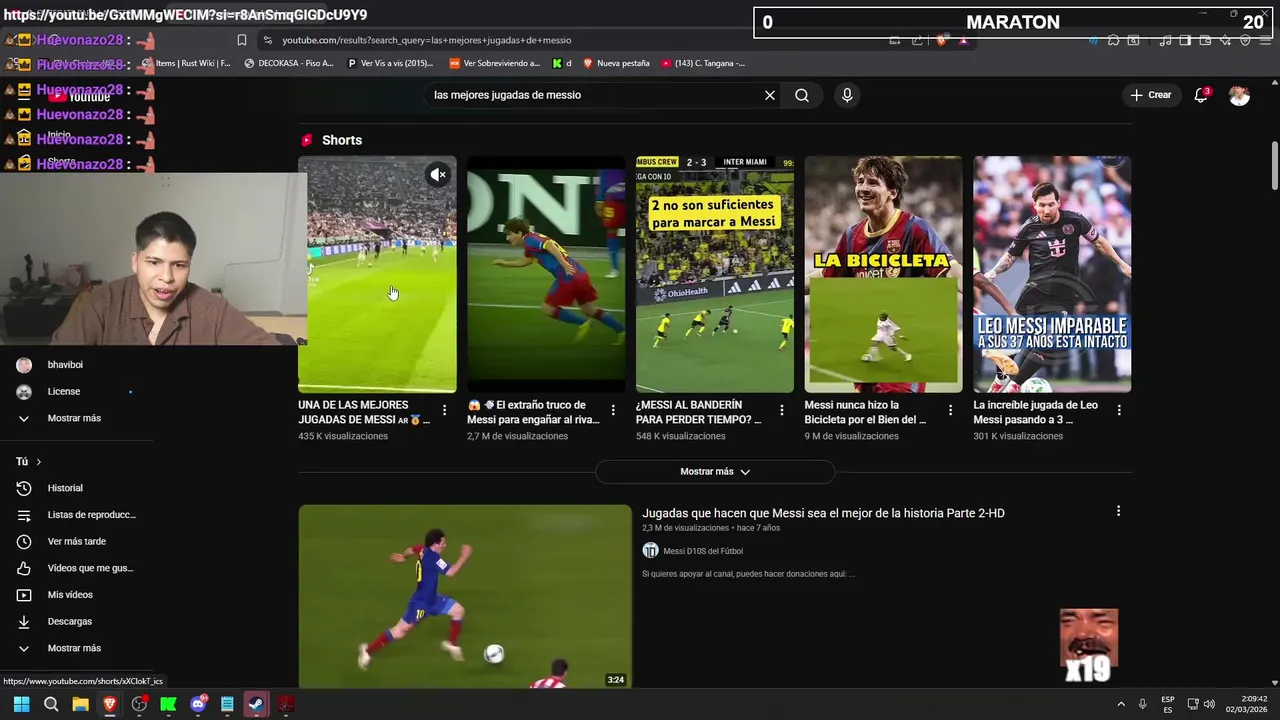Click the Crear button
Screen dimensions: 1280x720
(1150, 95)
